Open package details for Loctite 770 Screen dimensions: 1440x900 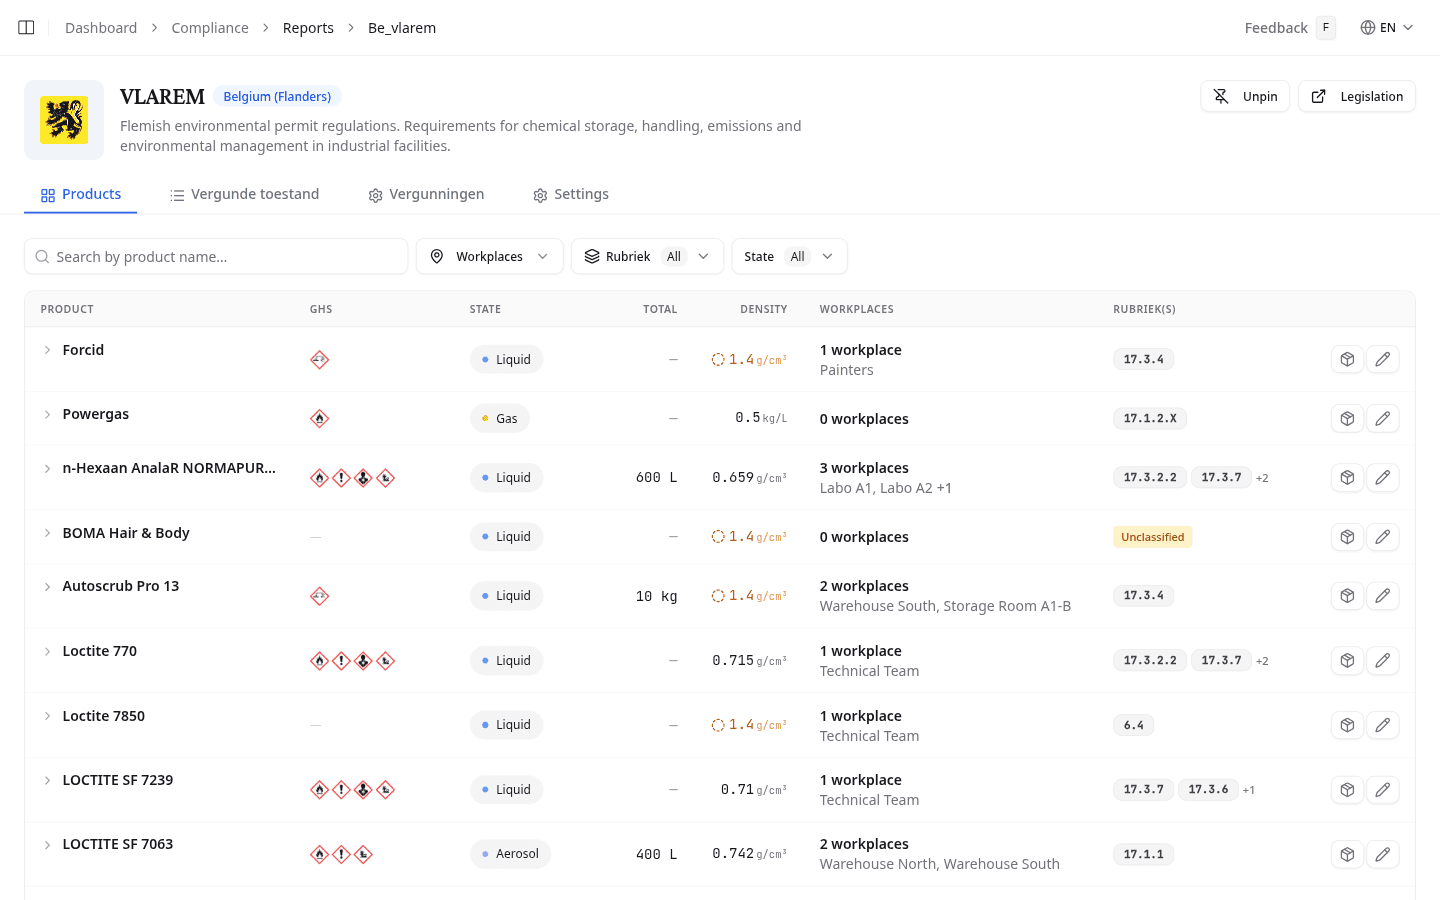click(1347, 660)
